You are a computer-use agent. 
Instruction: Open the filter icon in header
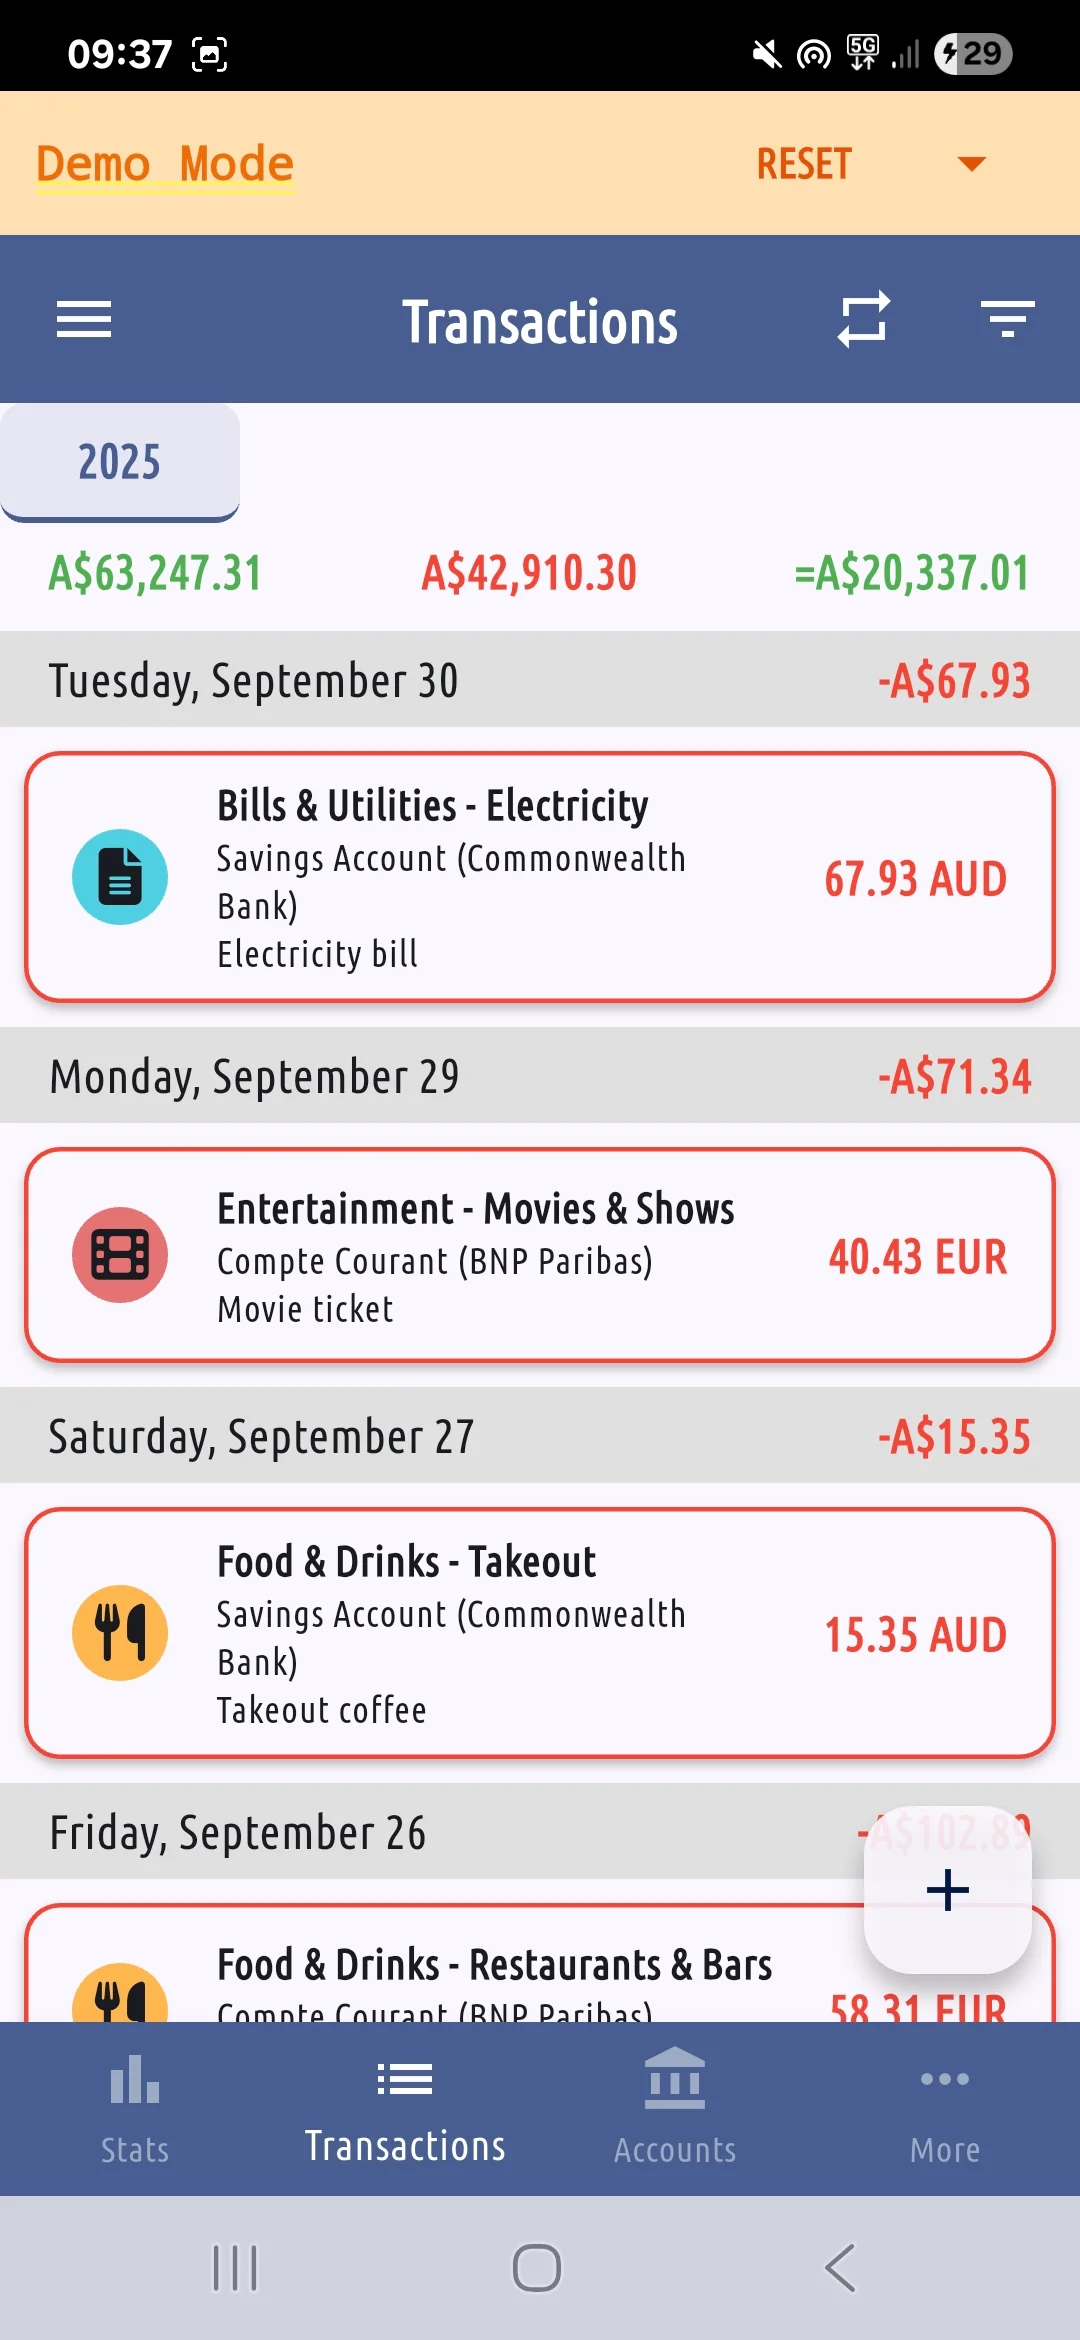coord(1007,320)
